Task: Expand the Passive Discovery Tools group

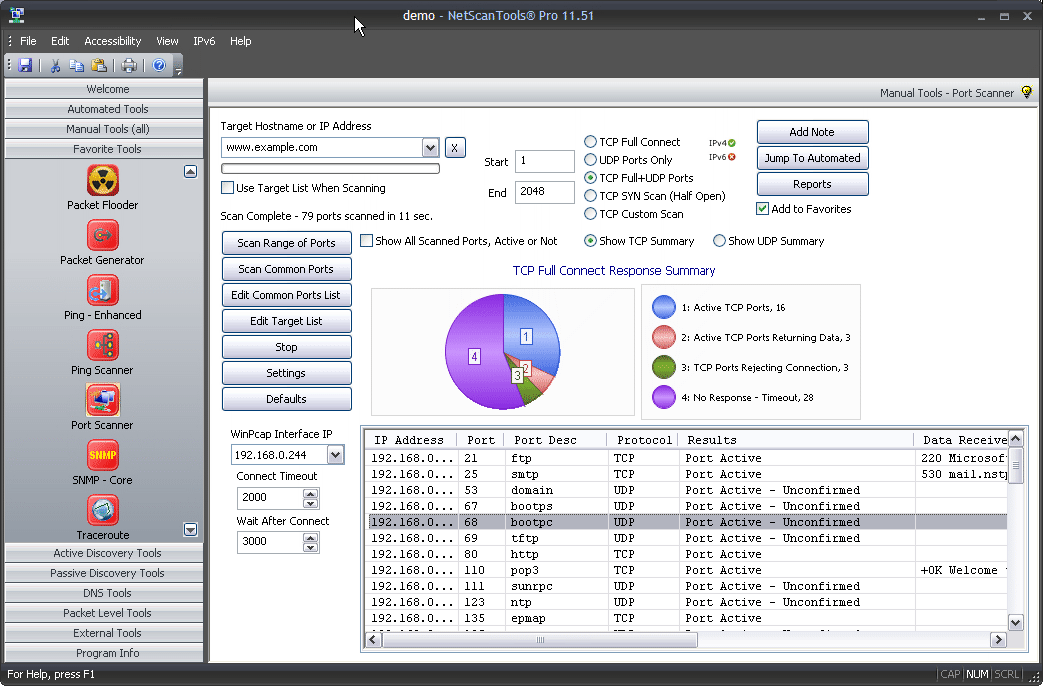Action: (104, 573)
